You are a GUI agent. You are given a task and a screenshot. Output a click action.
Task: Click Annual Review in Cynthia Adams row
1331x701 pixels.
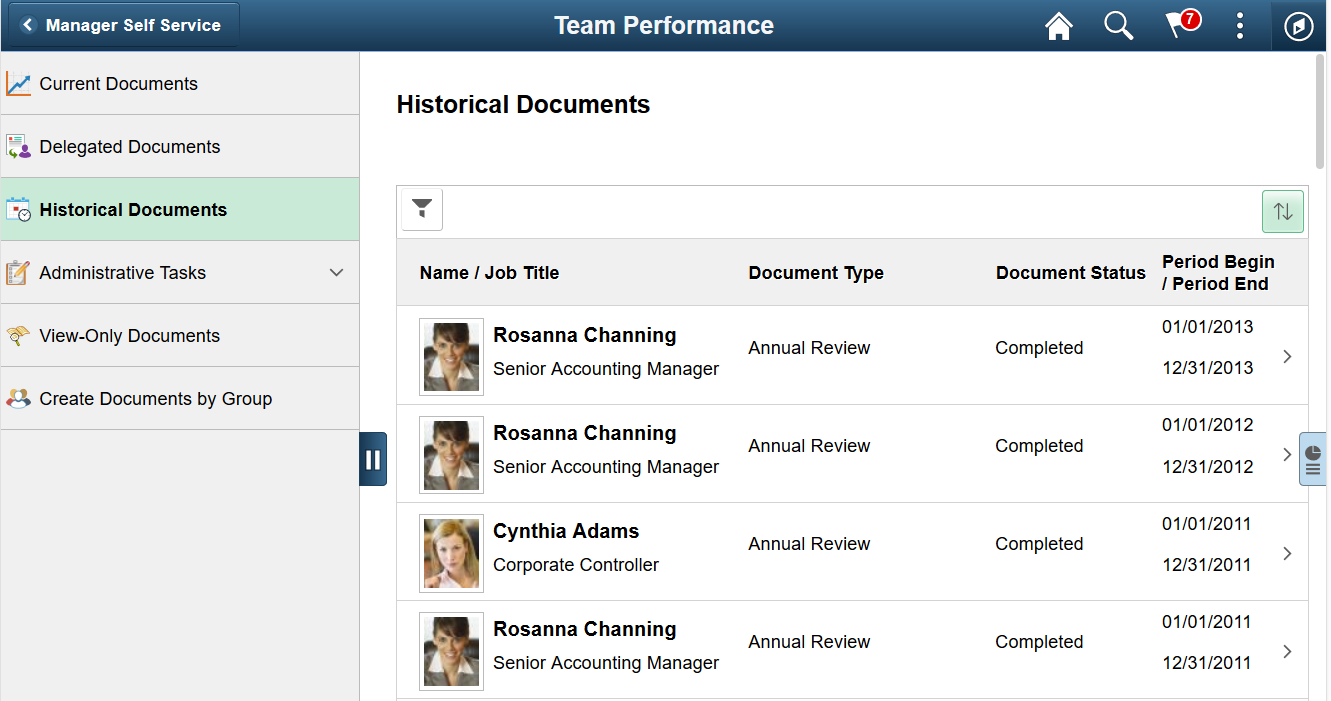click(x=809, y=544)
